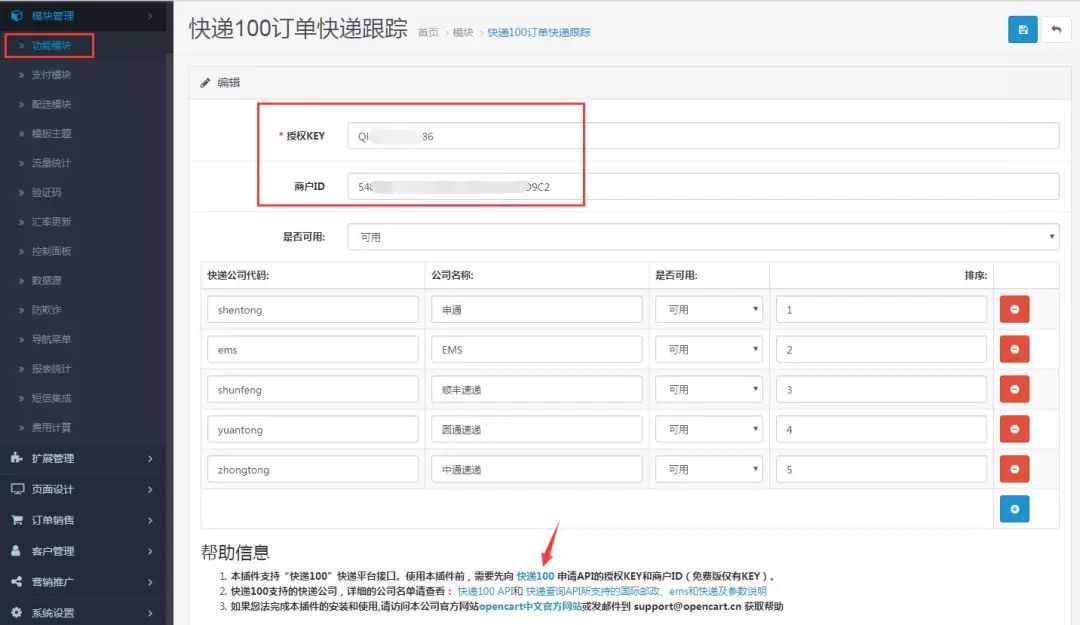Open 支付模块 in the sidebar
Screen dimensions: 1080x625
click(x=52, y=74)
